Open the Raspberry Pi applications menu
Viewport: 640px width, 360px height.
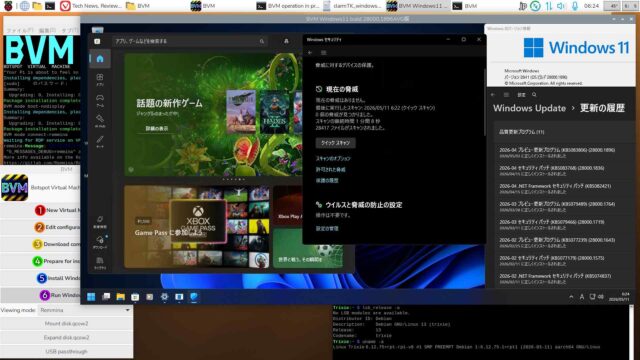8,6
